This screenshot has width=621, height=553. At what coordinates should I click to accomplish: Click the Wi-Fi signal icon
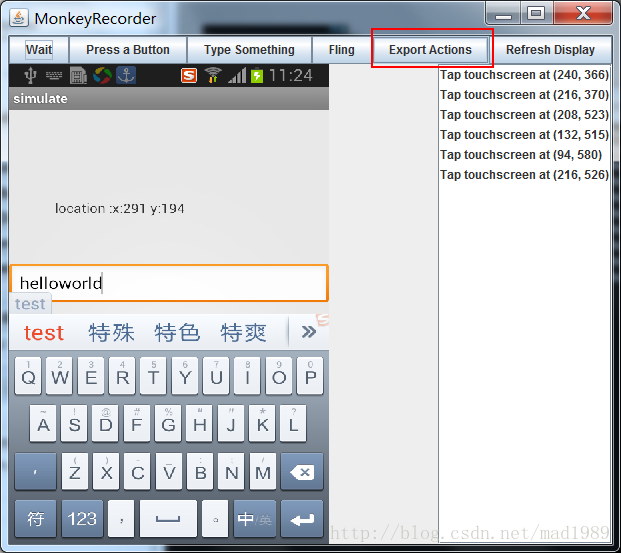click(213, 75)
